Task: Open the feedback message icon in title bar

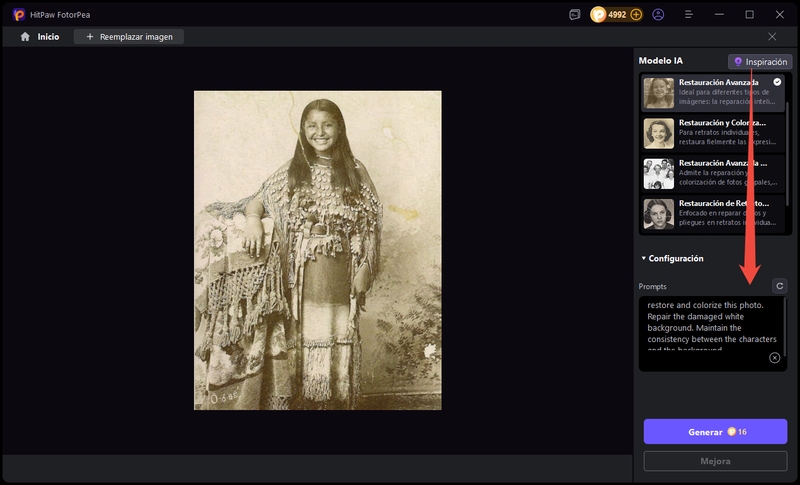Action: click(574, 15)
